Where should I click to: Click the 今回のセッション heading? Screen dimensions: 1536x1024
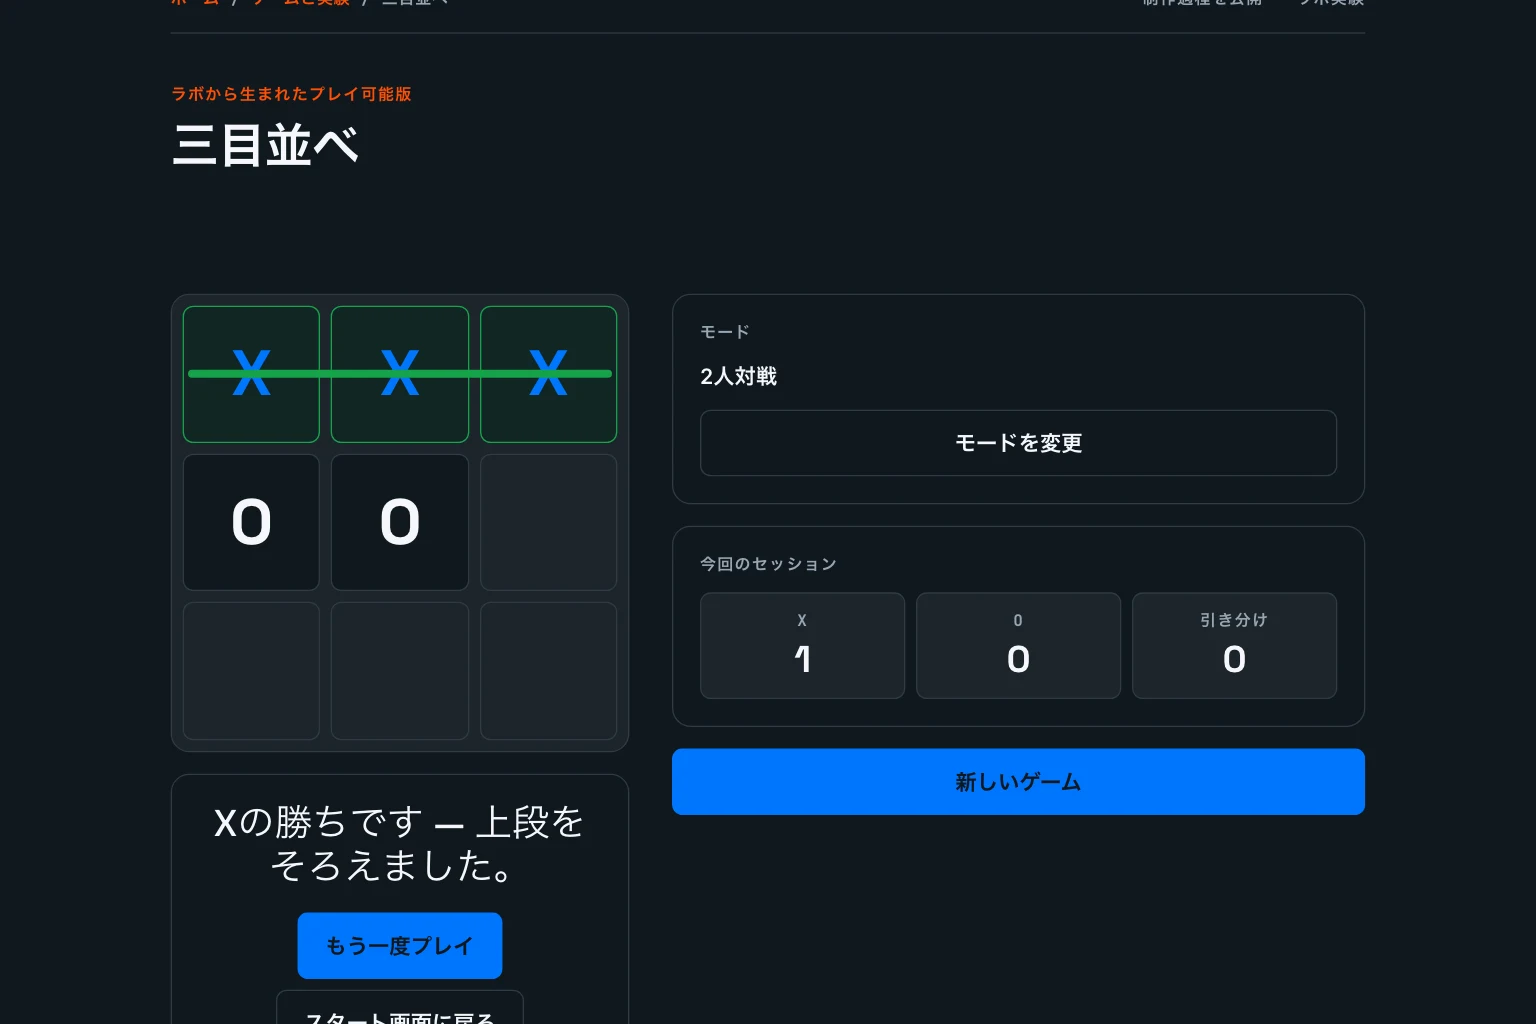point(768,564)
